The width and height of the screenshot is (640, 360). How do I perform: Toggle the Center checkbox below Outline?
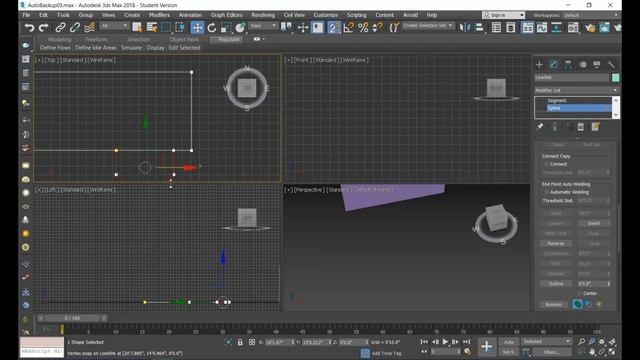point(579,293)
